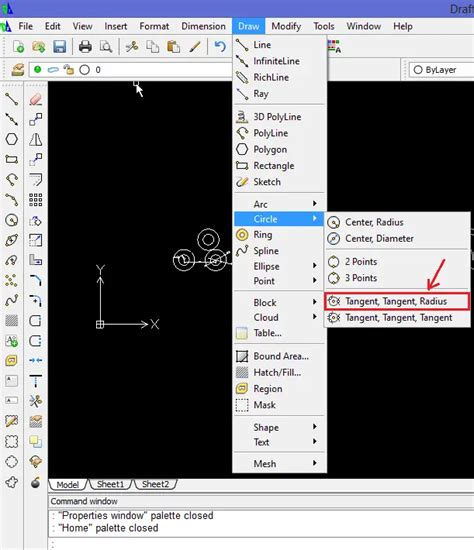Viewport: 474px width, 550px height.
Task: Open the Help menu
Action: click(402, 26)
